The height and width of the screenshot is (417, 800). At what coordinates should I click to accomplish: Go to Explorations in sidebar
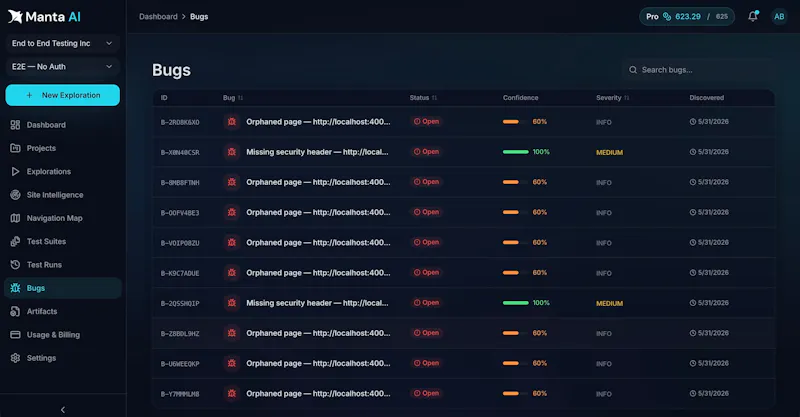pyautogui.click(x=62, y=171)
